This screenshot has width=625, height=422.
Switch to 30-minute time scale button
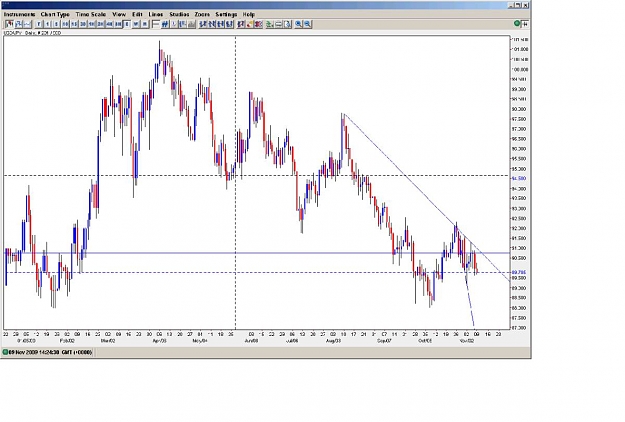83,24
